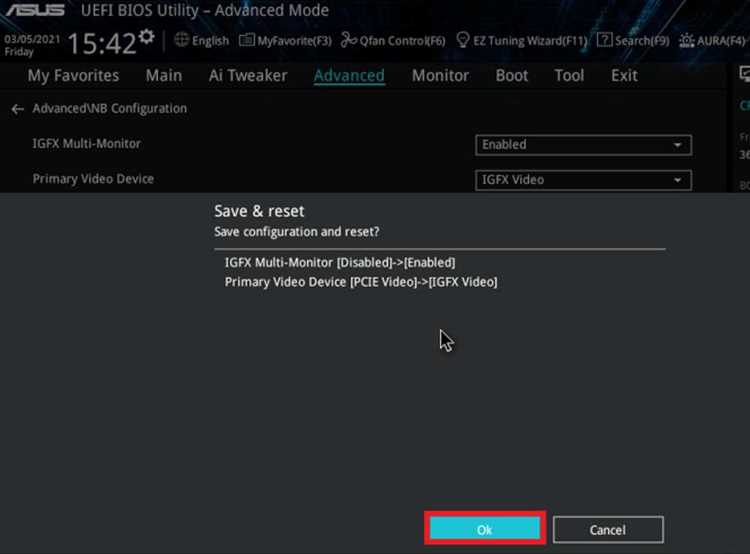
Task: Open MyFavorite(F3) shortcut
Action: 285,41
